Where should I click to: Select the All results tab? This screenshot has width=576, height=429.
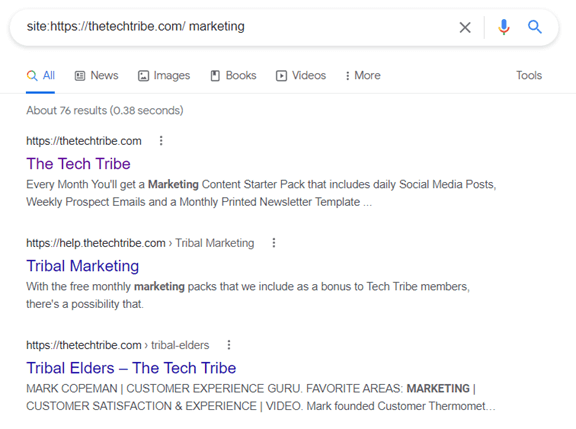tap(40, 76)
